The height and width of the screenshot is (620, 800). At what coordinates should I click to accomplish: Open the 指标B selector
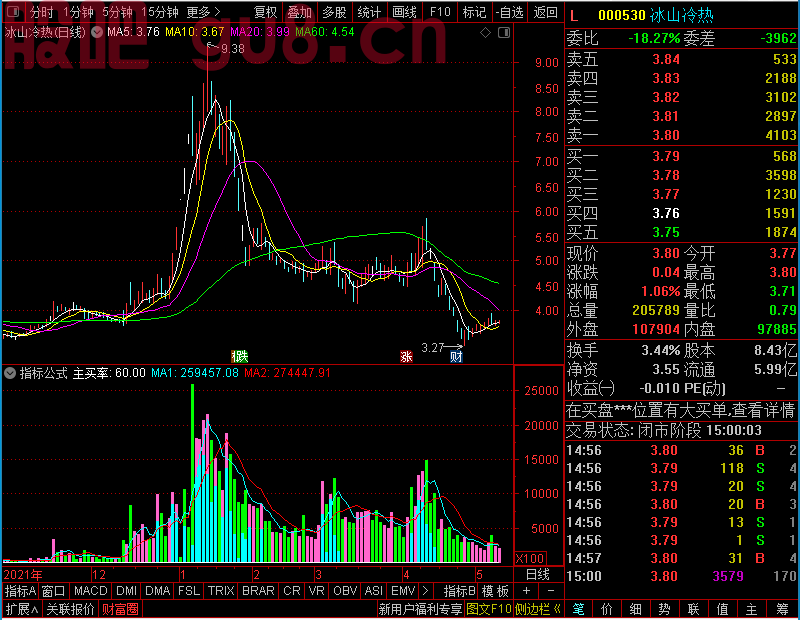[460, 591]
